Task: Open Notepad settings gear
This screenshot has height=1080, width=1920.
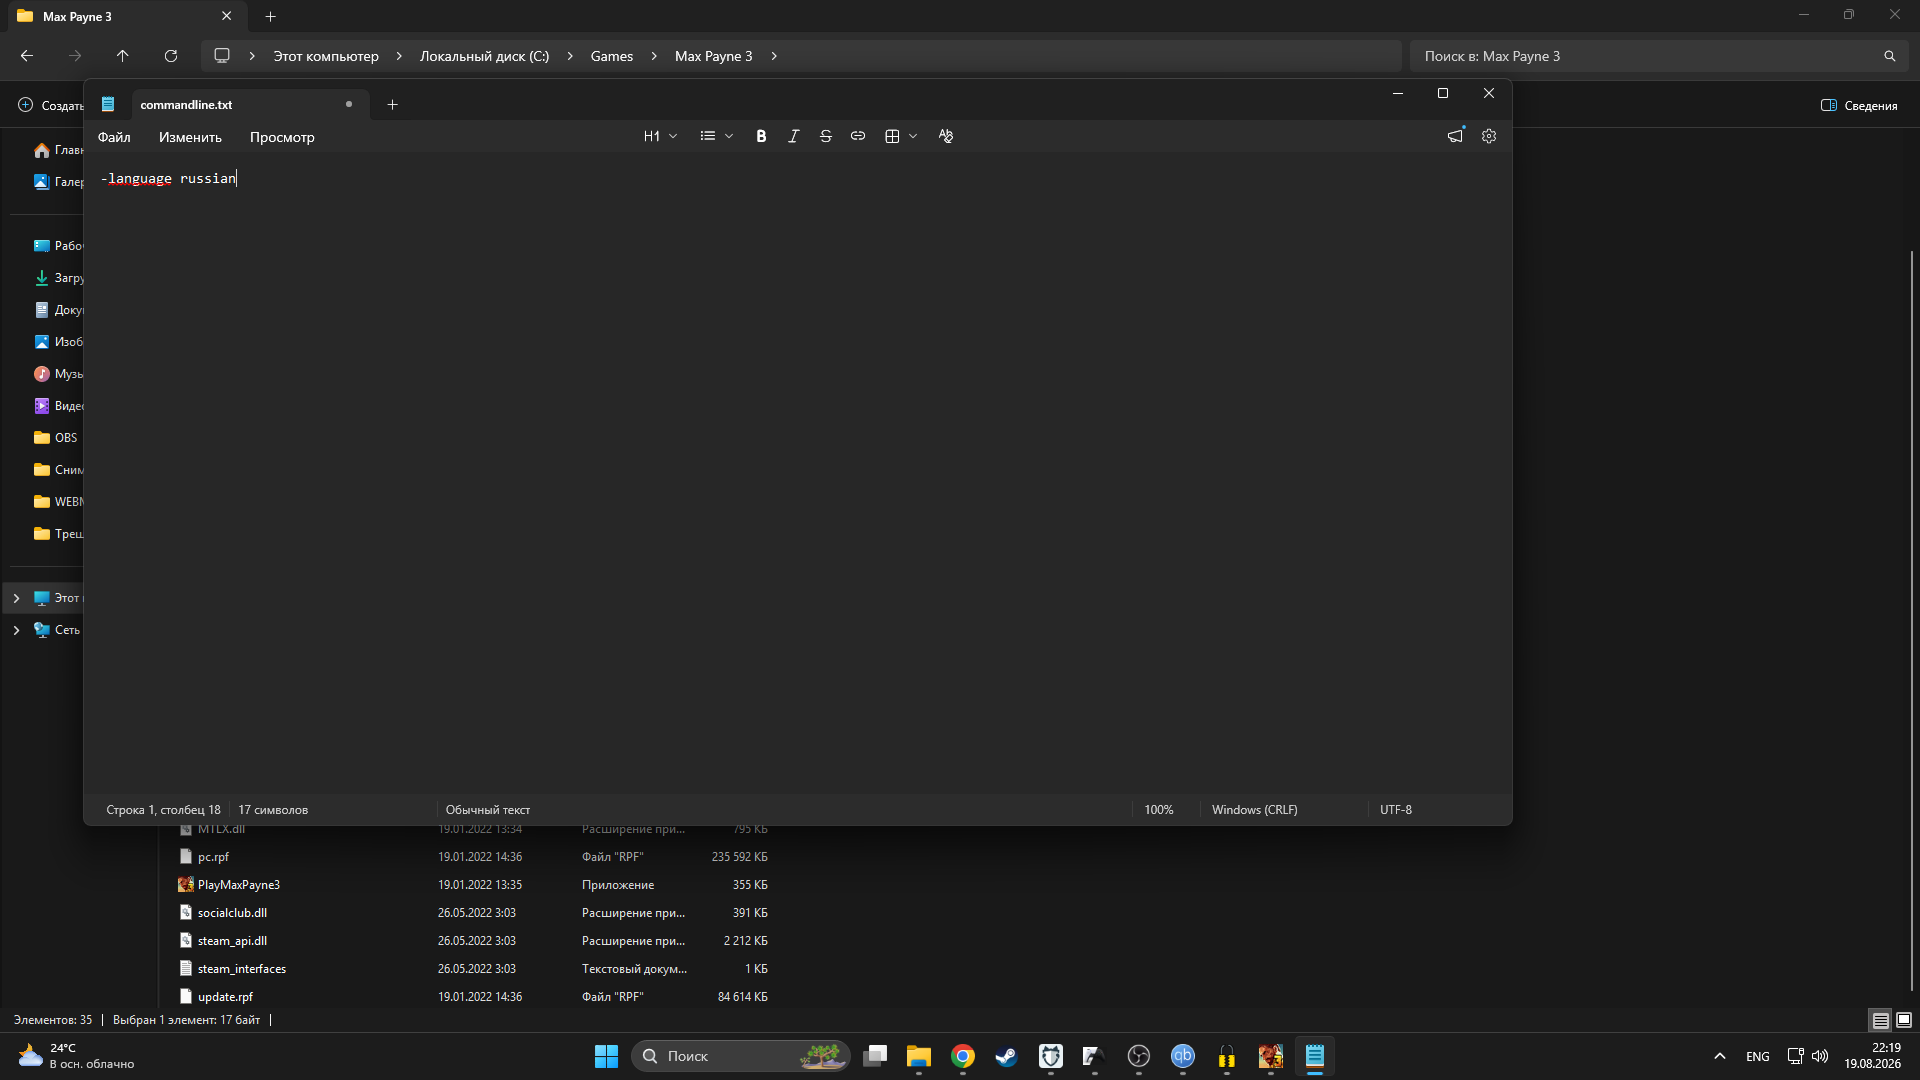Action: [1488, 136]
